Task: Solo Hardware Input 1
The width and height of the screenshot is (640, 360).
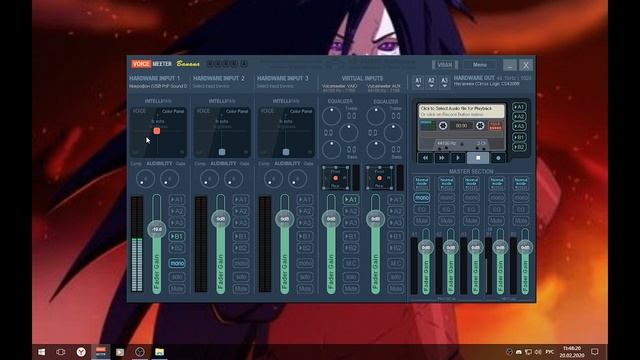Action: (x=177, y=277)
